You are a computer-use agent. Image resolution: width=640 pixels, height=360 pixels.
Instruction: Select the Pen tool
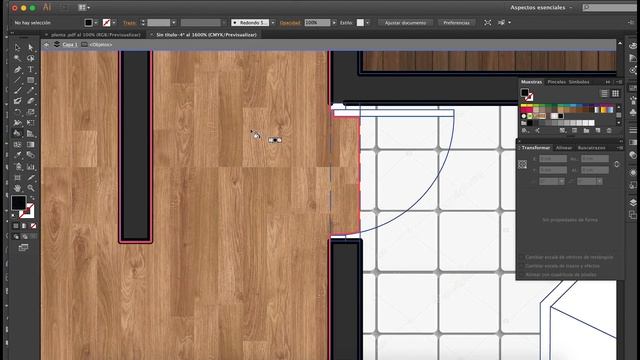tap(17, 69)
